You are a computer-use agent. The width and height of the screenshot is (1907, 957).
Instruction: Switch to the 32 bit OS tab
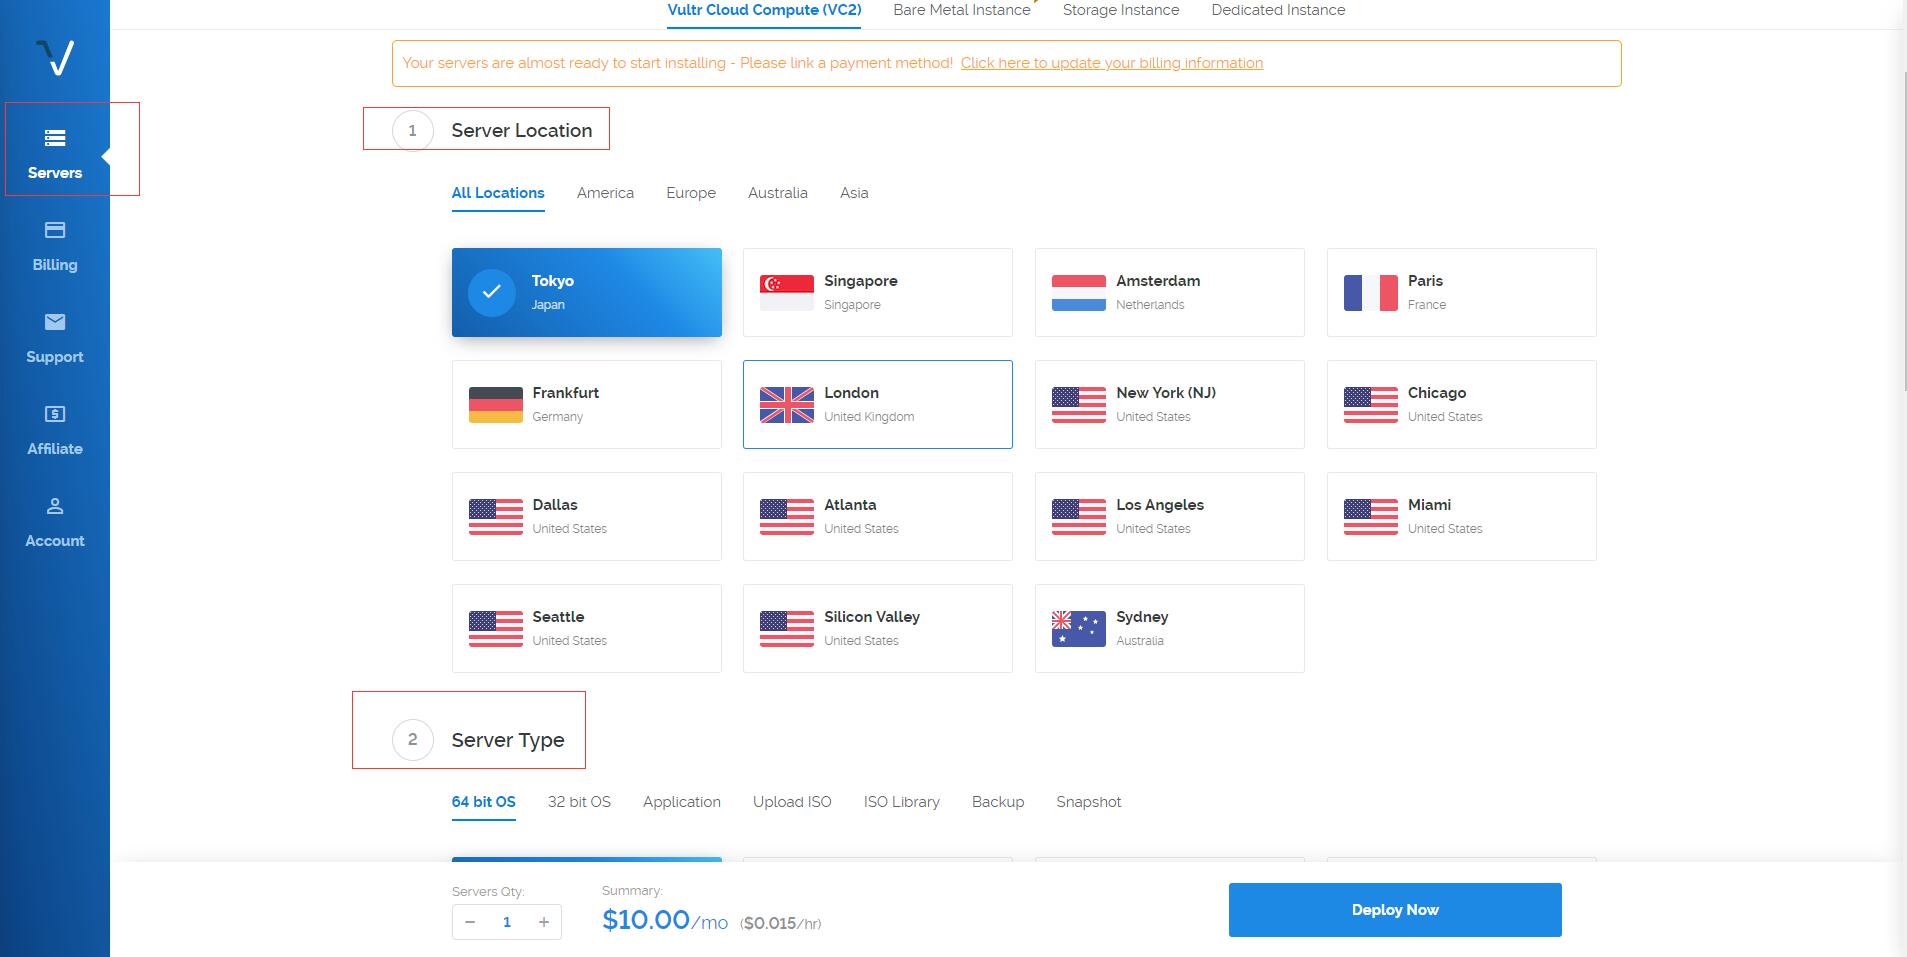click(578, 801)
